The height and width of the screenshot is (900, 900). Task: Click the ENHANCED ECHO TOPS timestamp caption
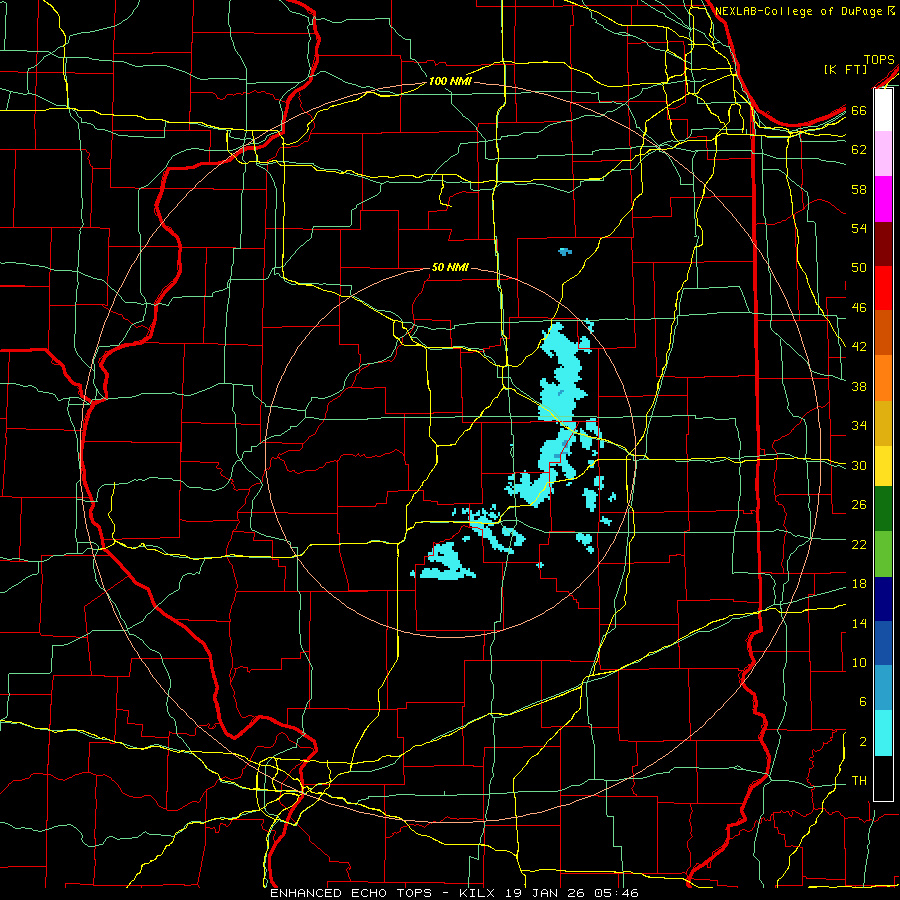(454, 893)
